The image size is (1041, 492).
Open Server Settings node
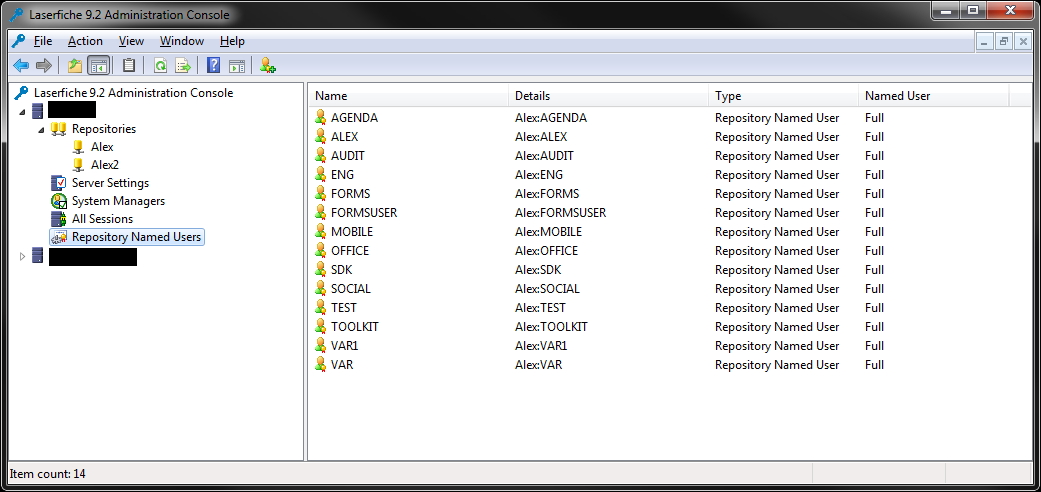(110, 183)
